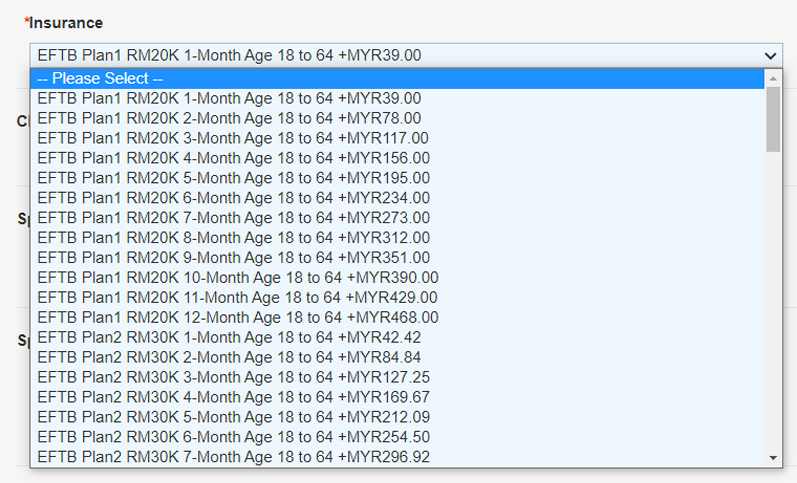Select EFTB Plan2 RM30K 5-Month +MYR212.09
The height and width of the screenshot is (483, 797).
coord(233,417)
